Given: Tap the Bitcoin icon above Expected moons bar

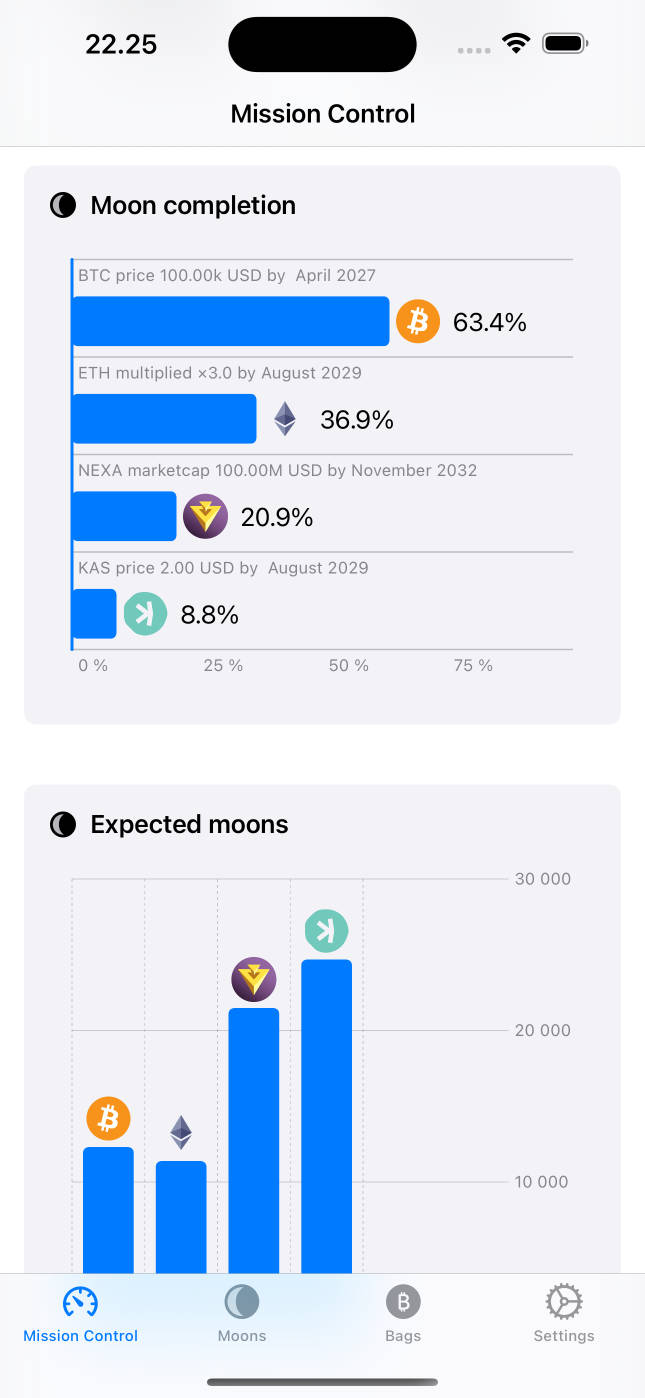Looking at the screenshot, I should [x=109, y=1118].
